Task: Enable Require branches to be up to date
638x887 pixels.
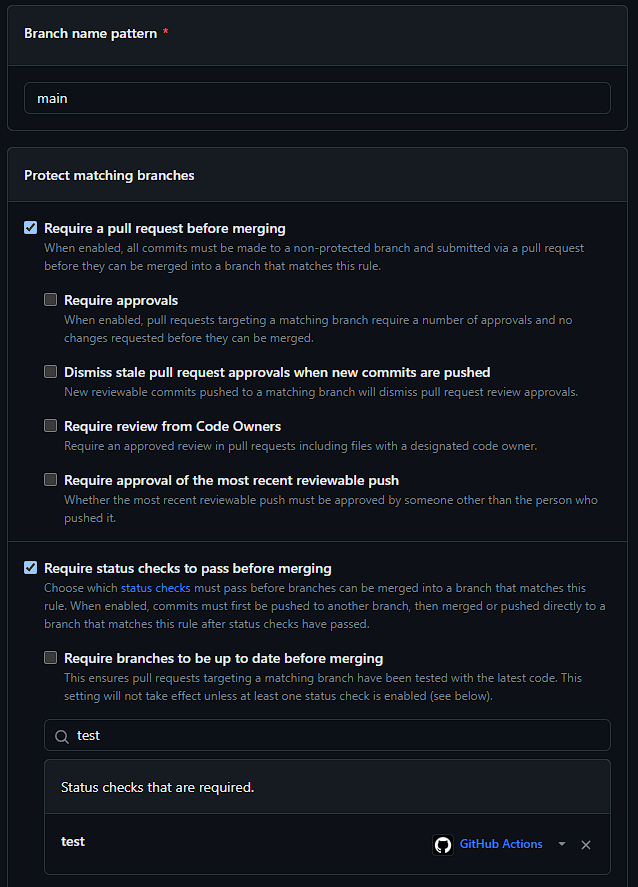Action: click(x=50, y=657)
